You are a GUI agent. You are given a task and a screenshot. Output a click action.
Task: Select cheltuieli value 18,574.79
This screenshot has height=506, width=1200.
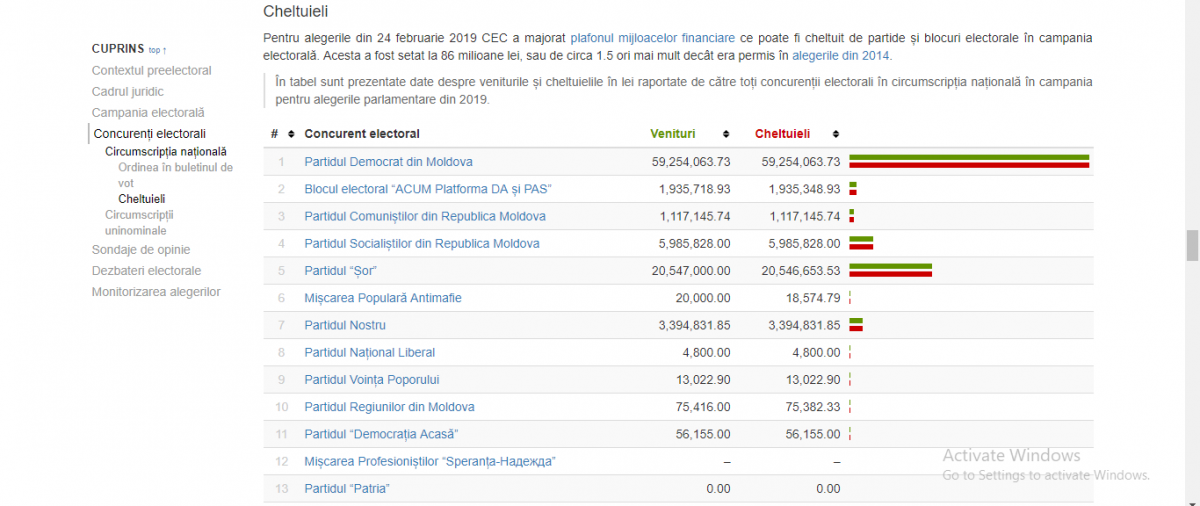coord(813,298)
